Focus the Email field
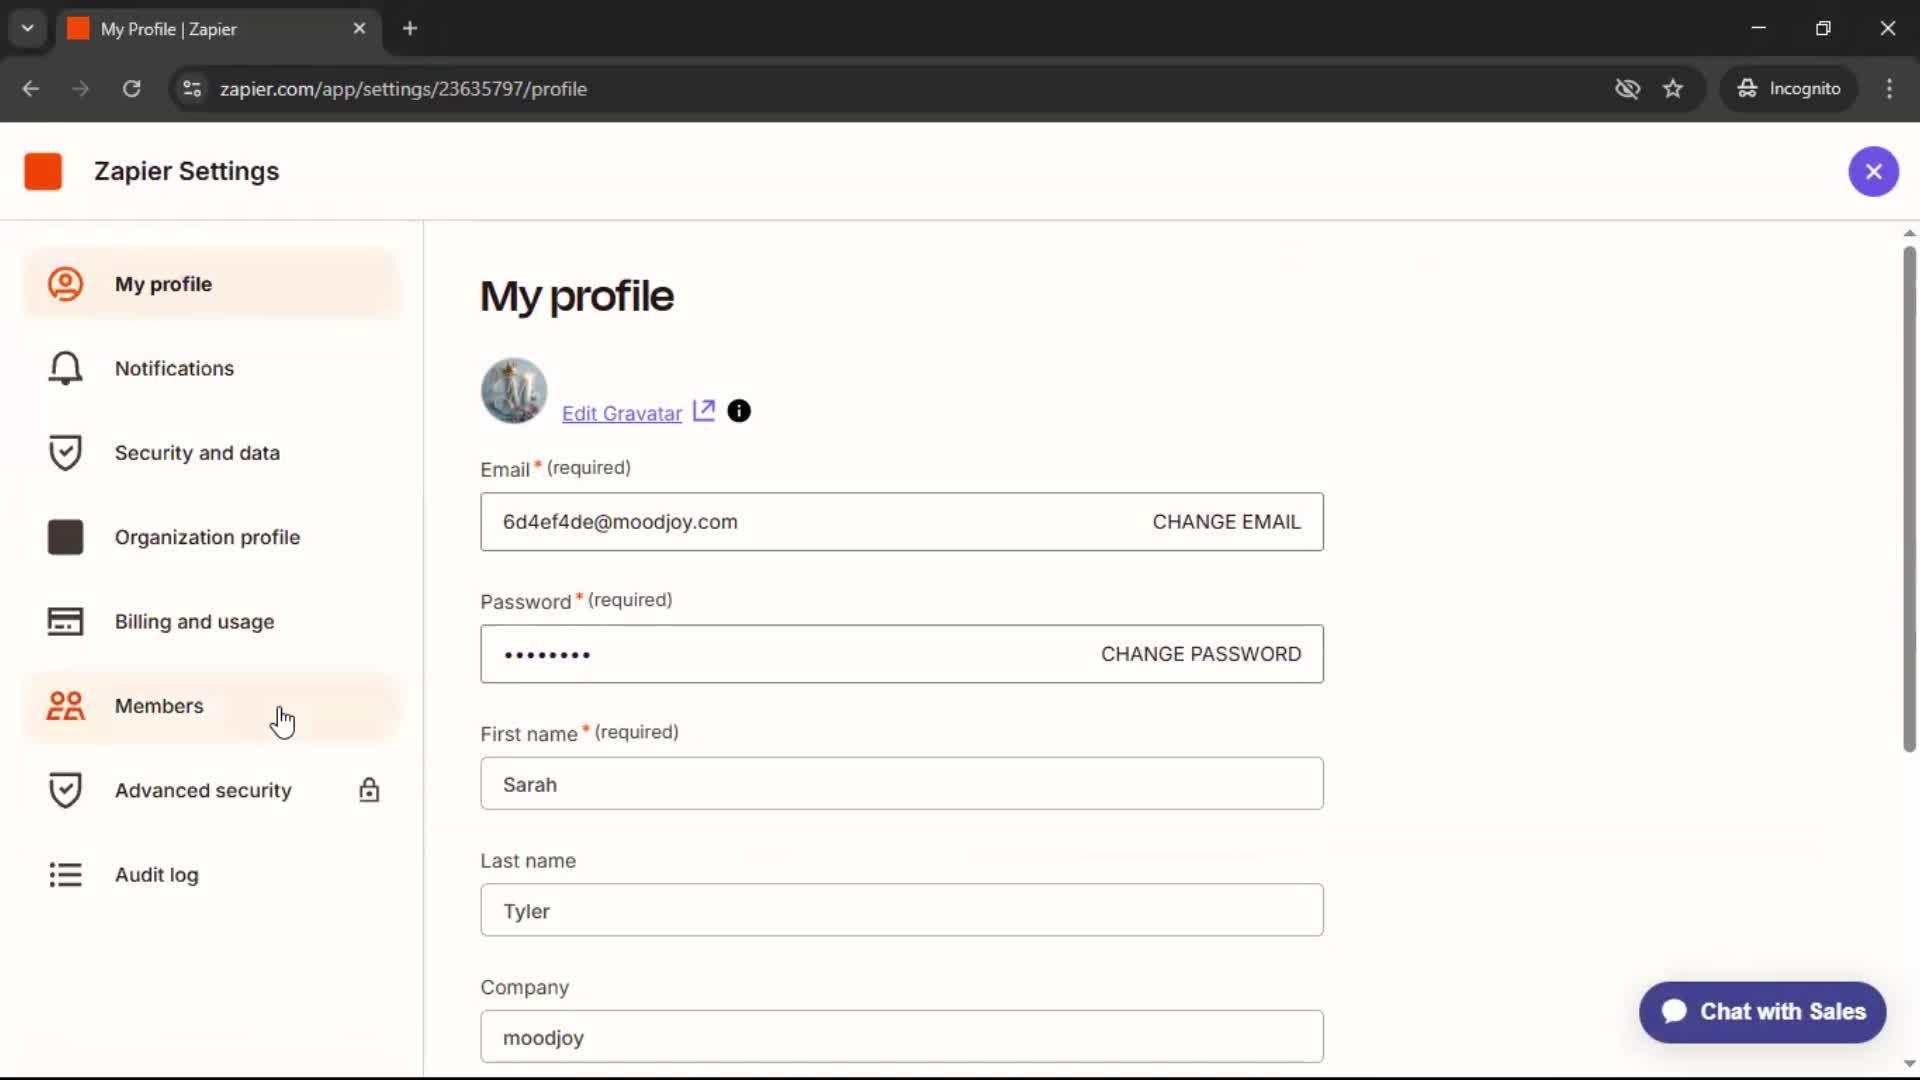 coord(901,522)
